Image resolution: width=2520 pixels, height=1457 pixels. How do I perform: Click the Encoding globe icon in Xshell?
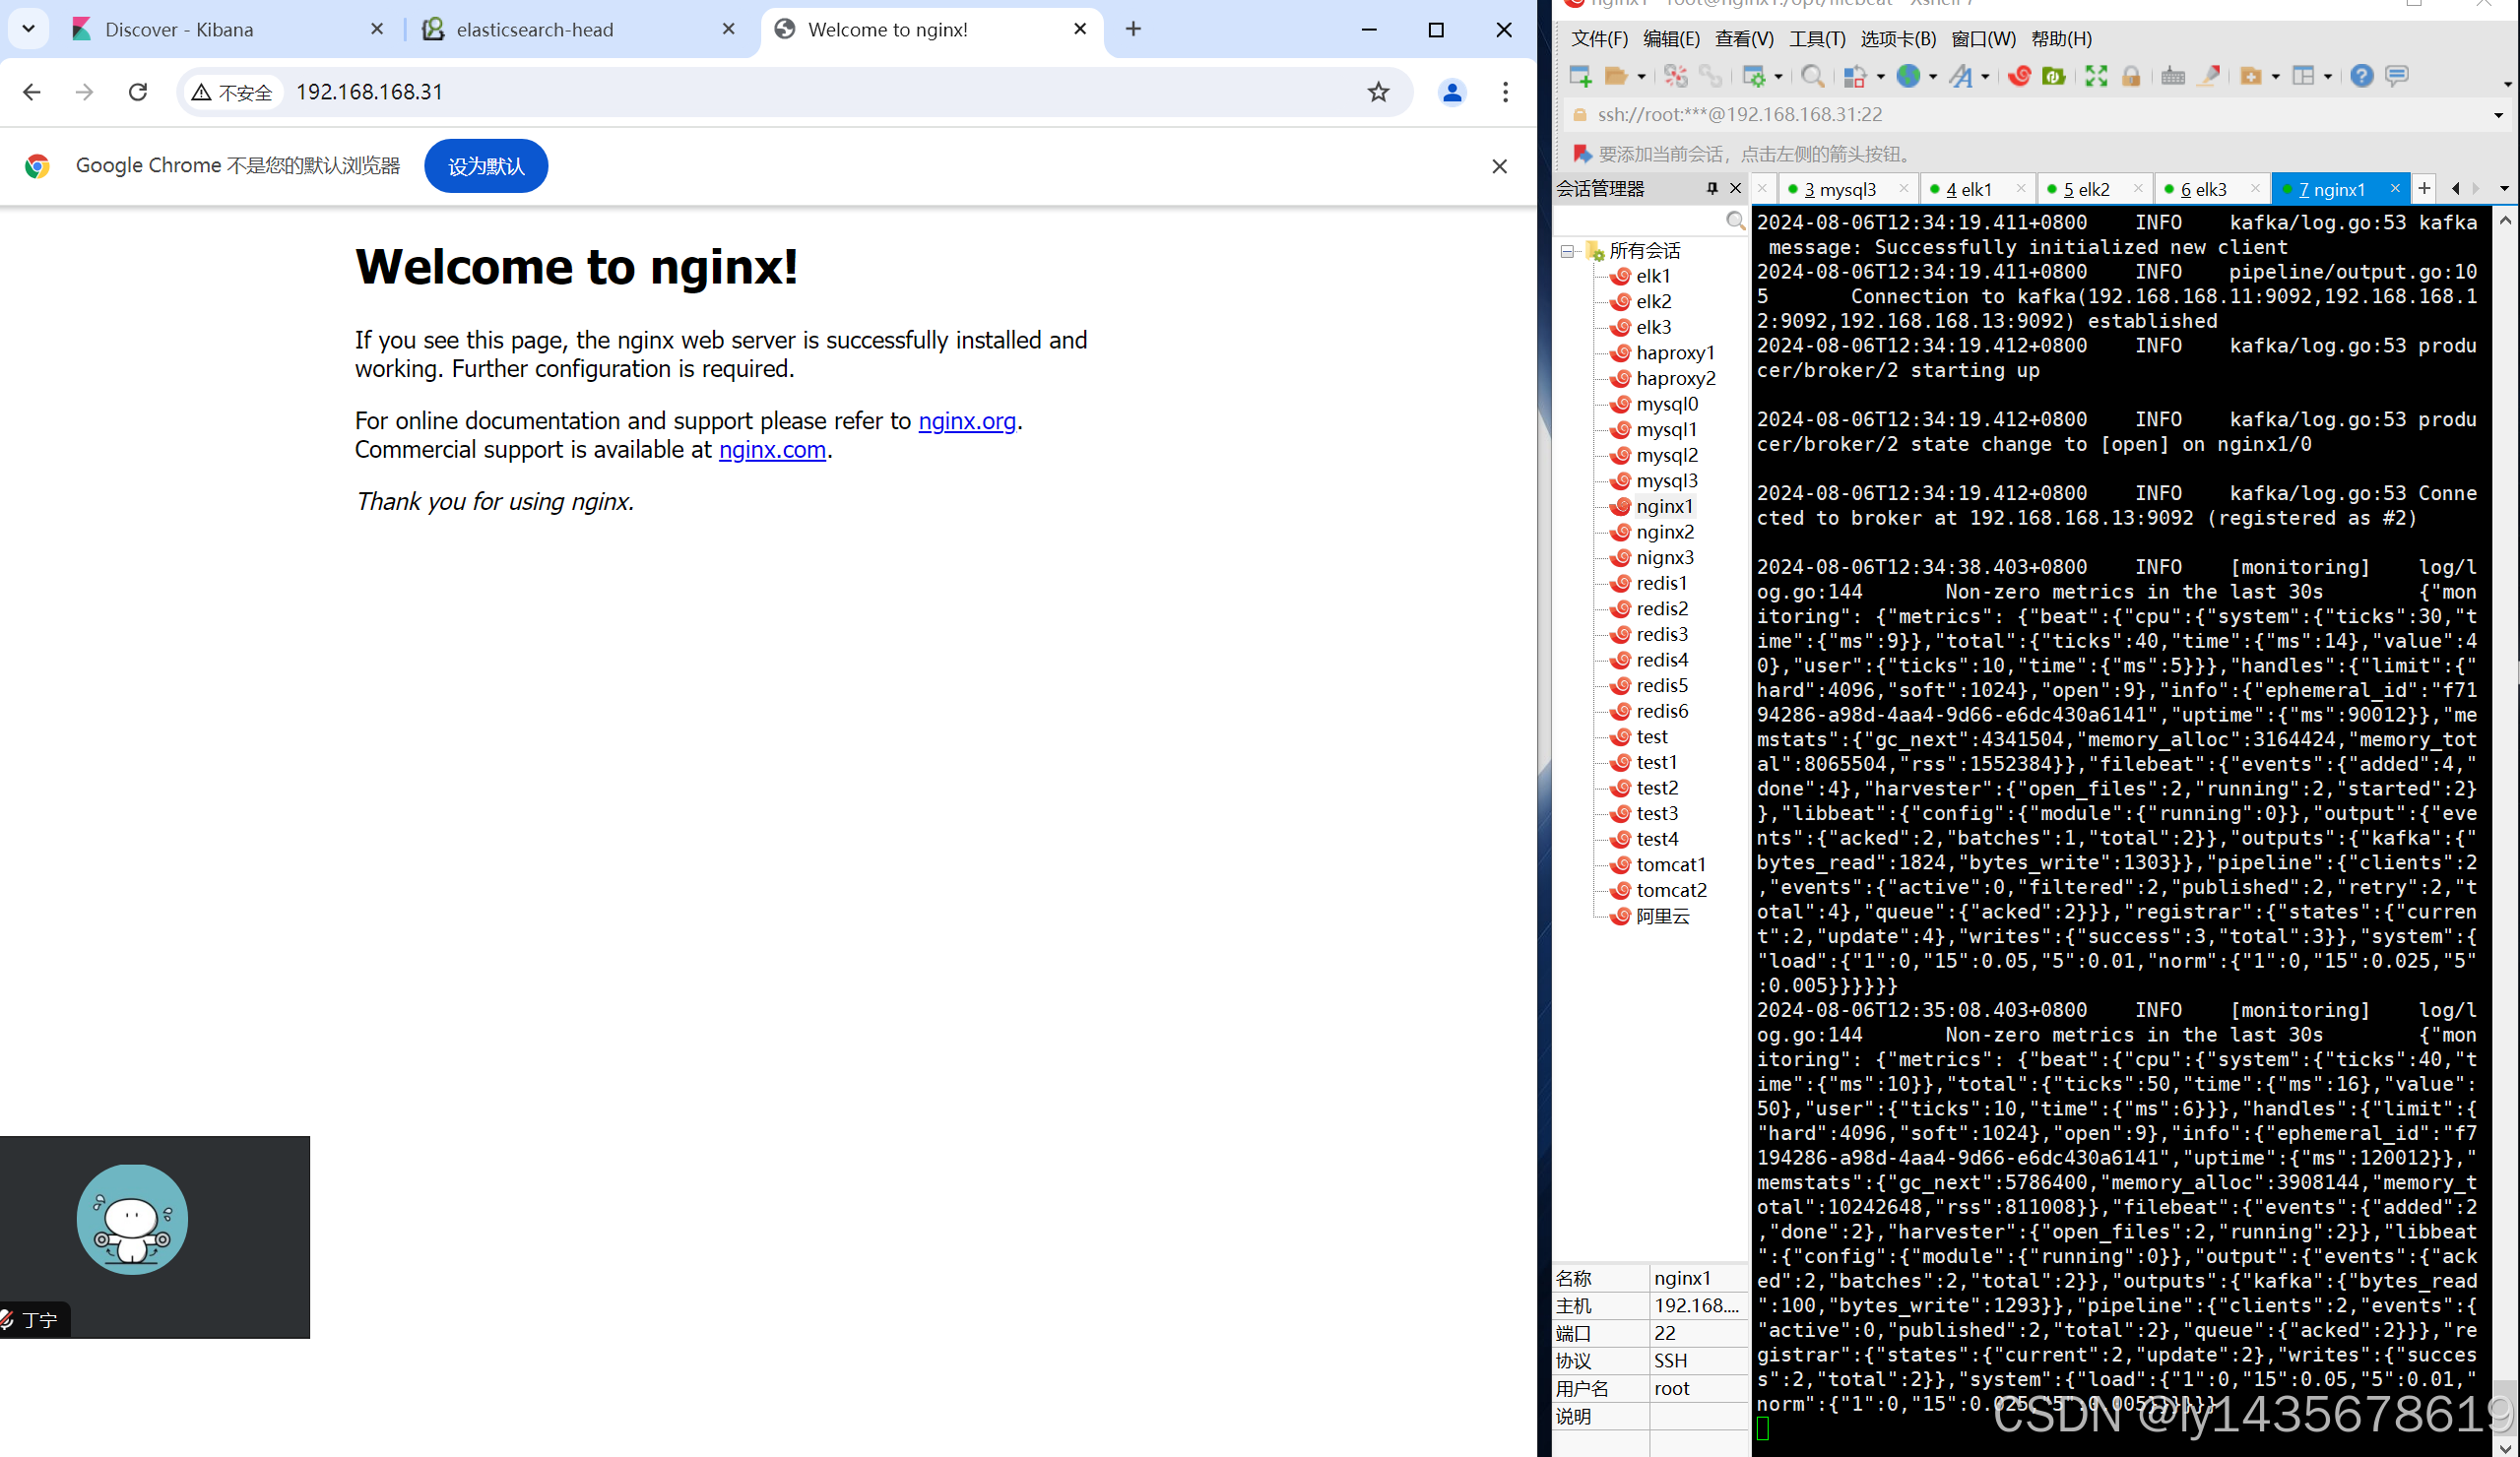coord(1908,76)
